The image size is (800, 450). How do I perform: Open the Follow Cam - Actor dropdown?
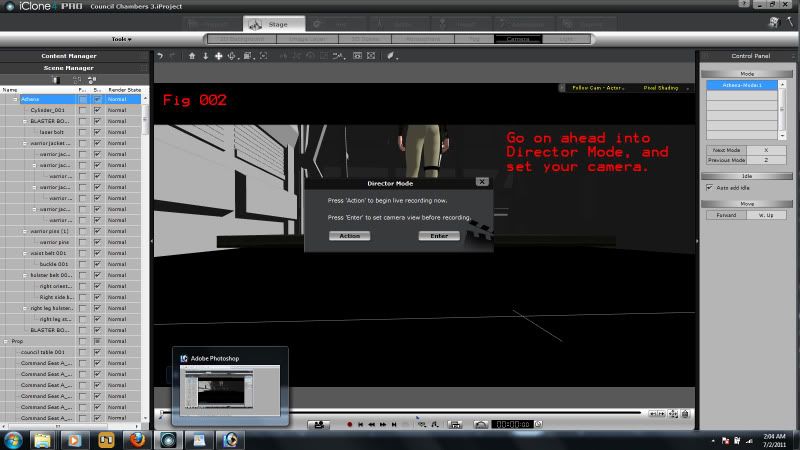(x=597, y=88)
